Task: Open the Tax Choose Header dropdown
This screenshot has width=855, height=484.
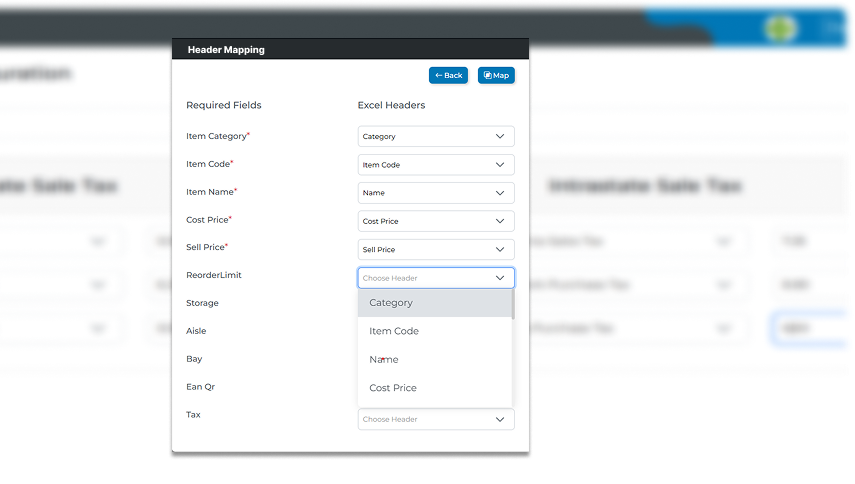Action: [x=436, y=419]
